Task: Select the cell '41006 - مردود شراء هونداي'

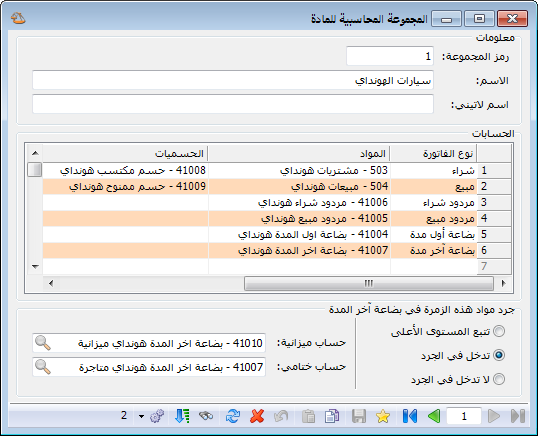Action: (x=299, y=202)
